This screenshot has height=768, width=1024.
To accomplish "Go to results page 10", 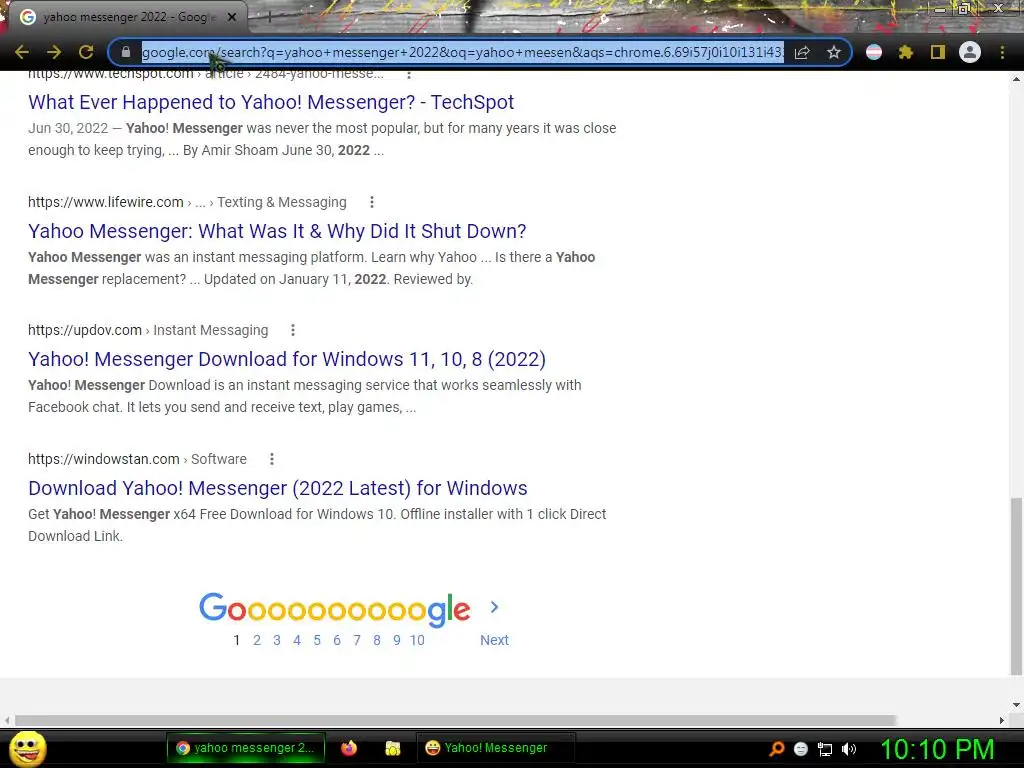I will [417, 640].
